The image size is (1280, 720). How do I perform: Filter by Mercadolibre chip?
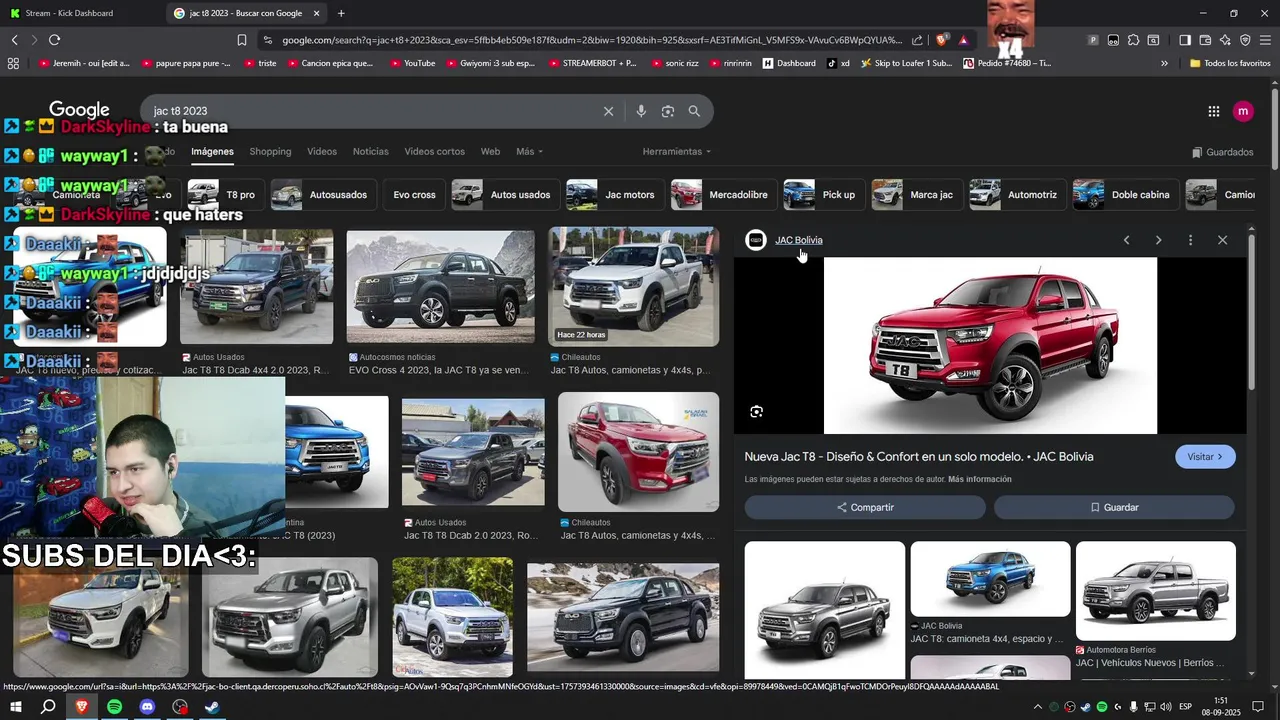click(723, 195)
